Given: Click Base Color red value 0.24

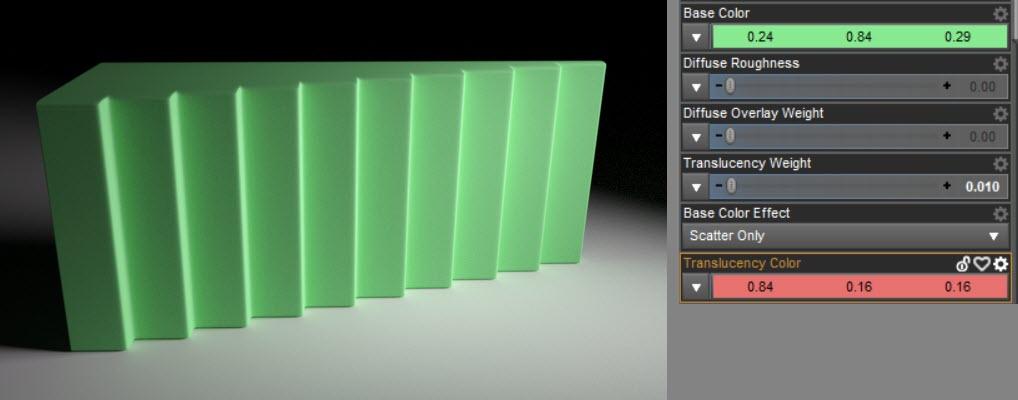Looking at the screenshot, I should (760, 37).
